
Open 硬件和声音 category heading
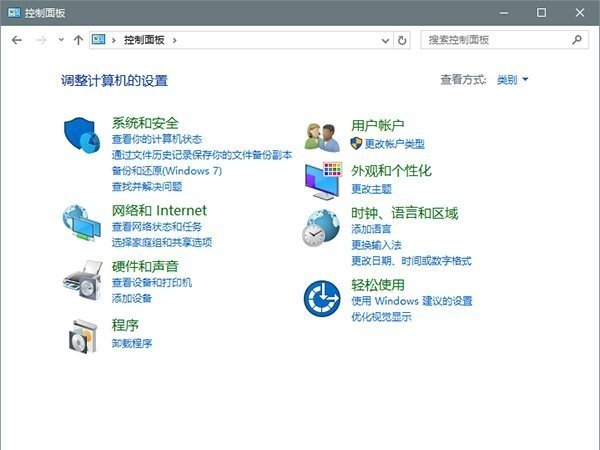click(x=145, y=266)
